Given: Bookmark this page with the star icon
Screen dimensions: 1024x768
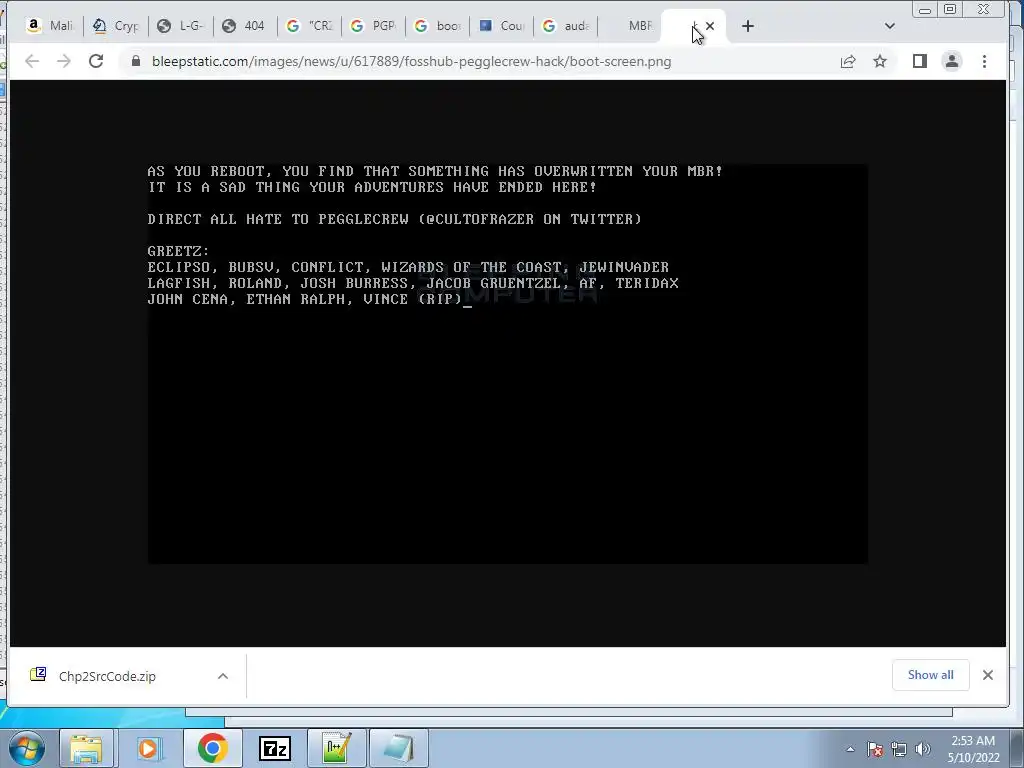Looking at the screenshot, I should click(x=880, y=61).
